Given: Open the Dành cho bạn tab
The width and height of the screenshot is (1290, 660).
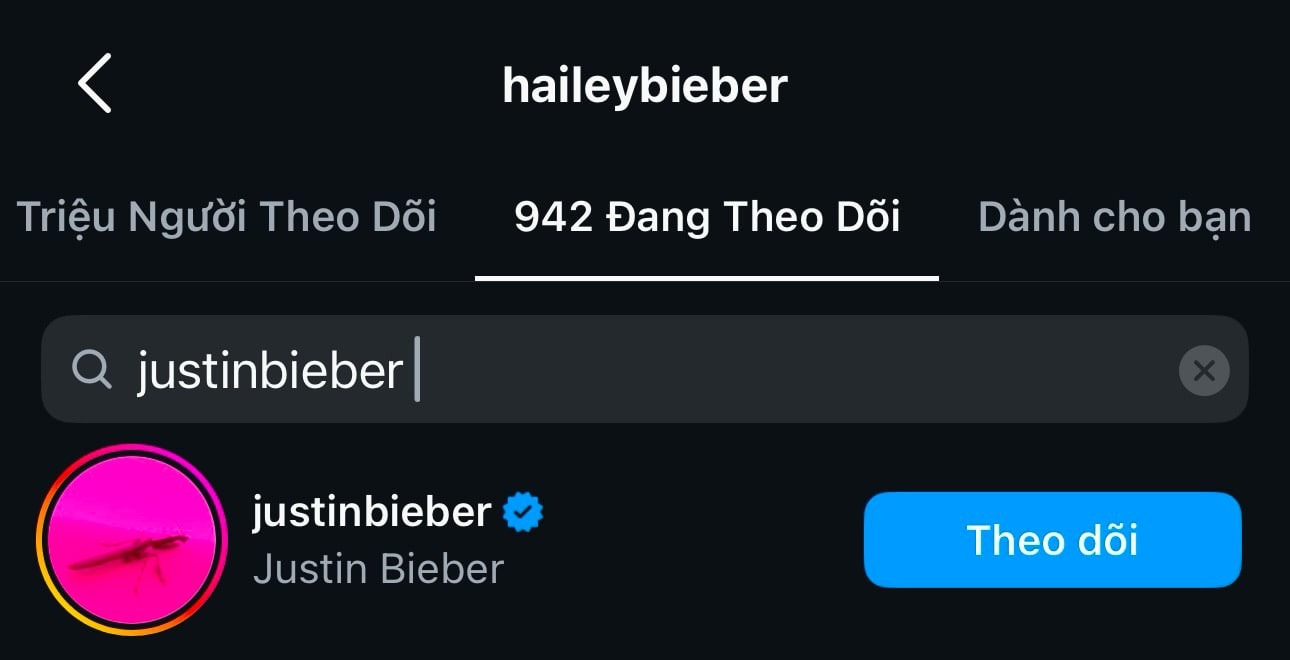Looking at the screenshot, I should click(1114, 217).
